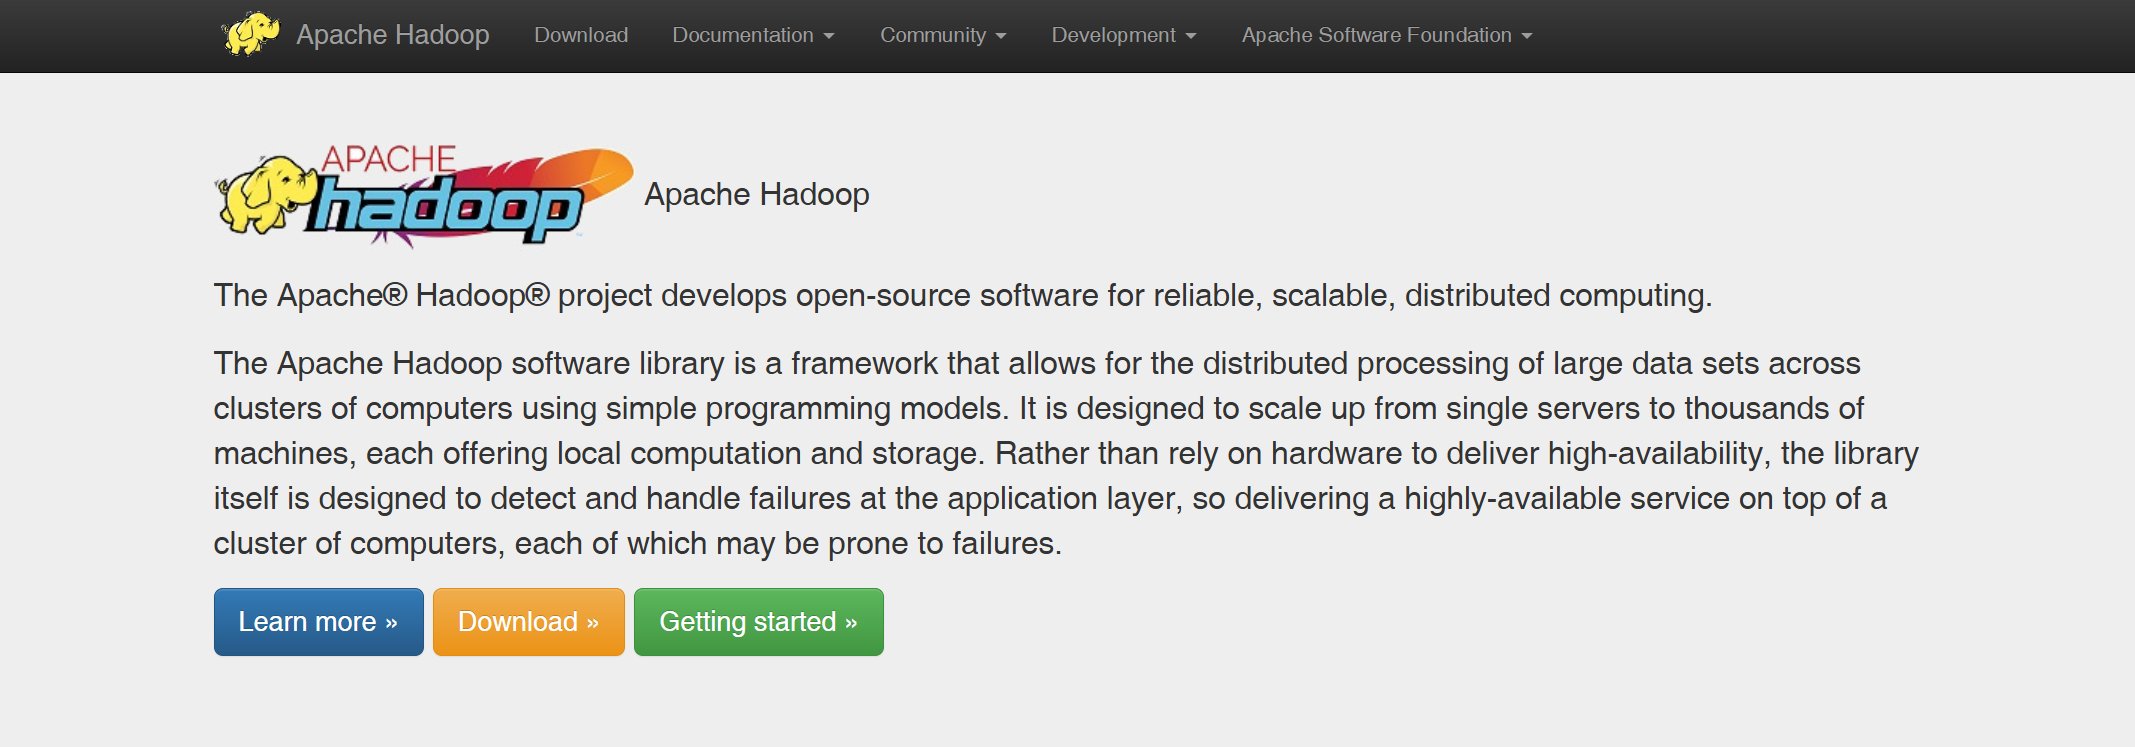Expand the Development dropdown menu

(x=1124, y=35)
